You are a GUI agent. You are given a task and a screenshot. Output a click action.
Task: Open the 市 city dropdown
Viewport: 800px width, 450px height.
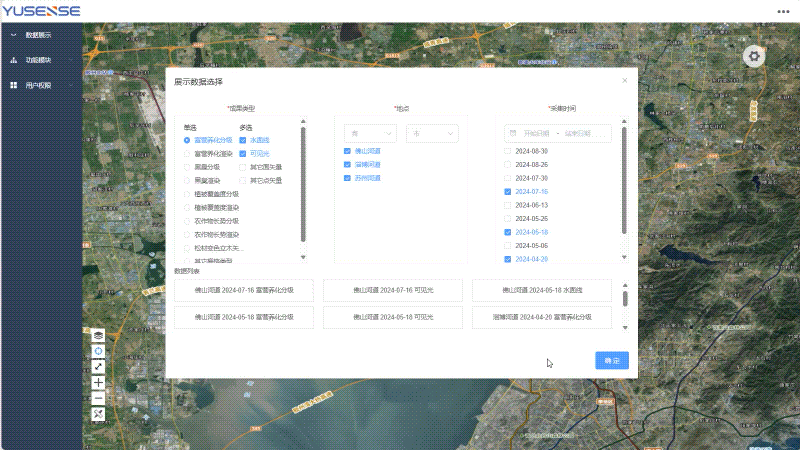click(x=431, y=132)
